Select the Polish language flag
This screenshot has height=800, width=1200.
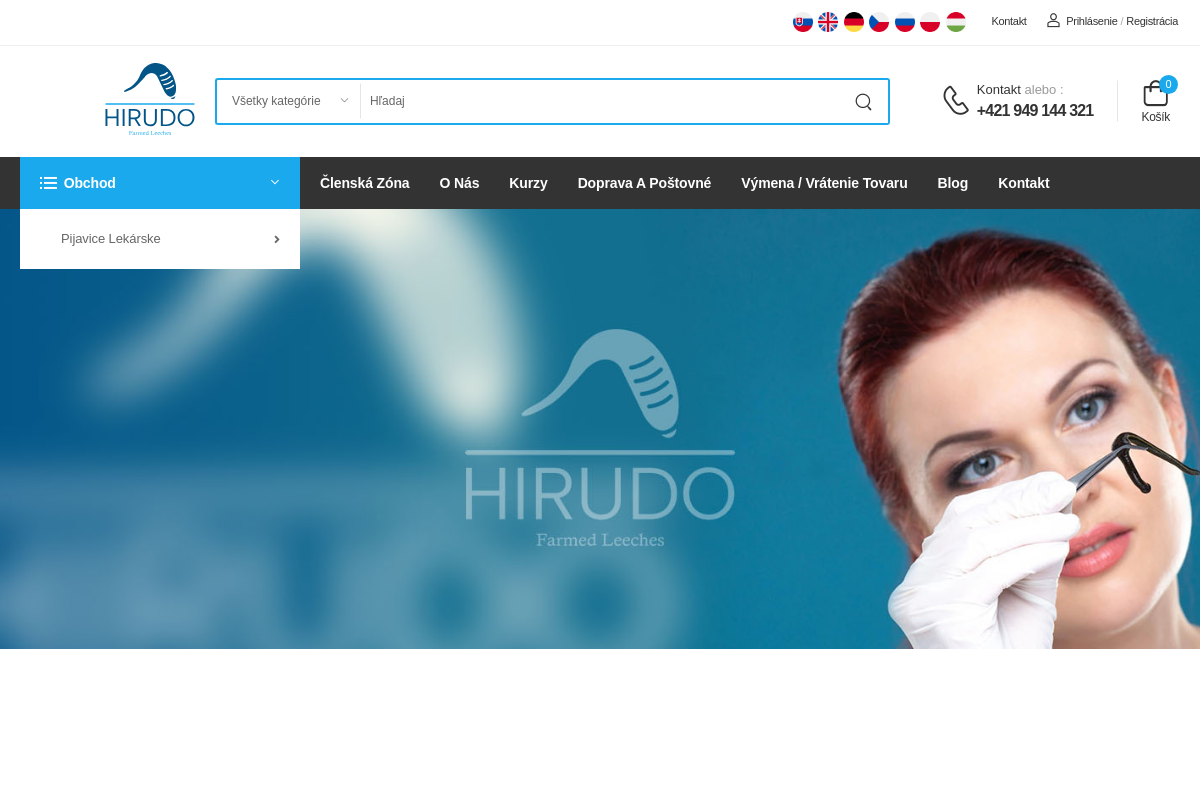pos(929,21)
